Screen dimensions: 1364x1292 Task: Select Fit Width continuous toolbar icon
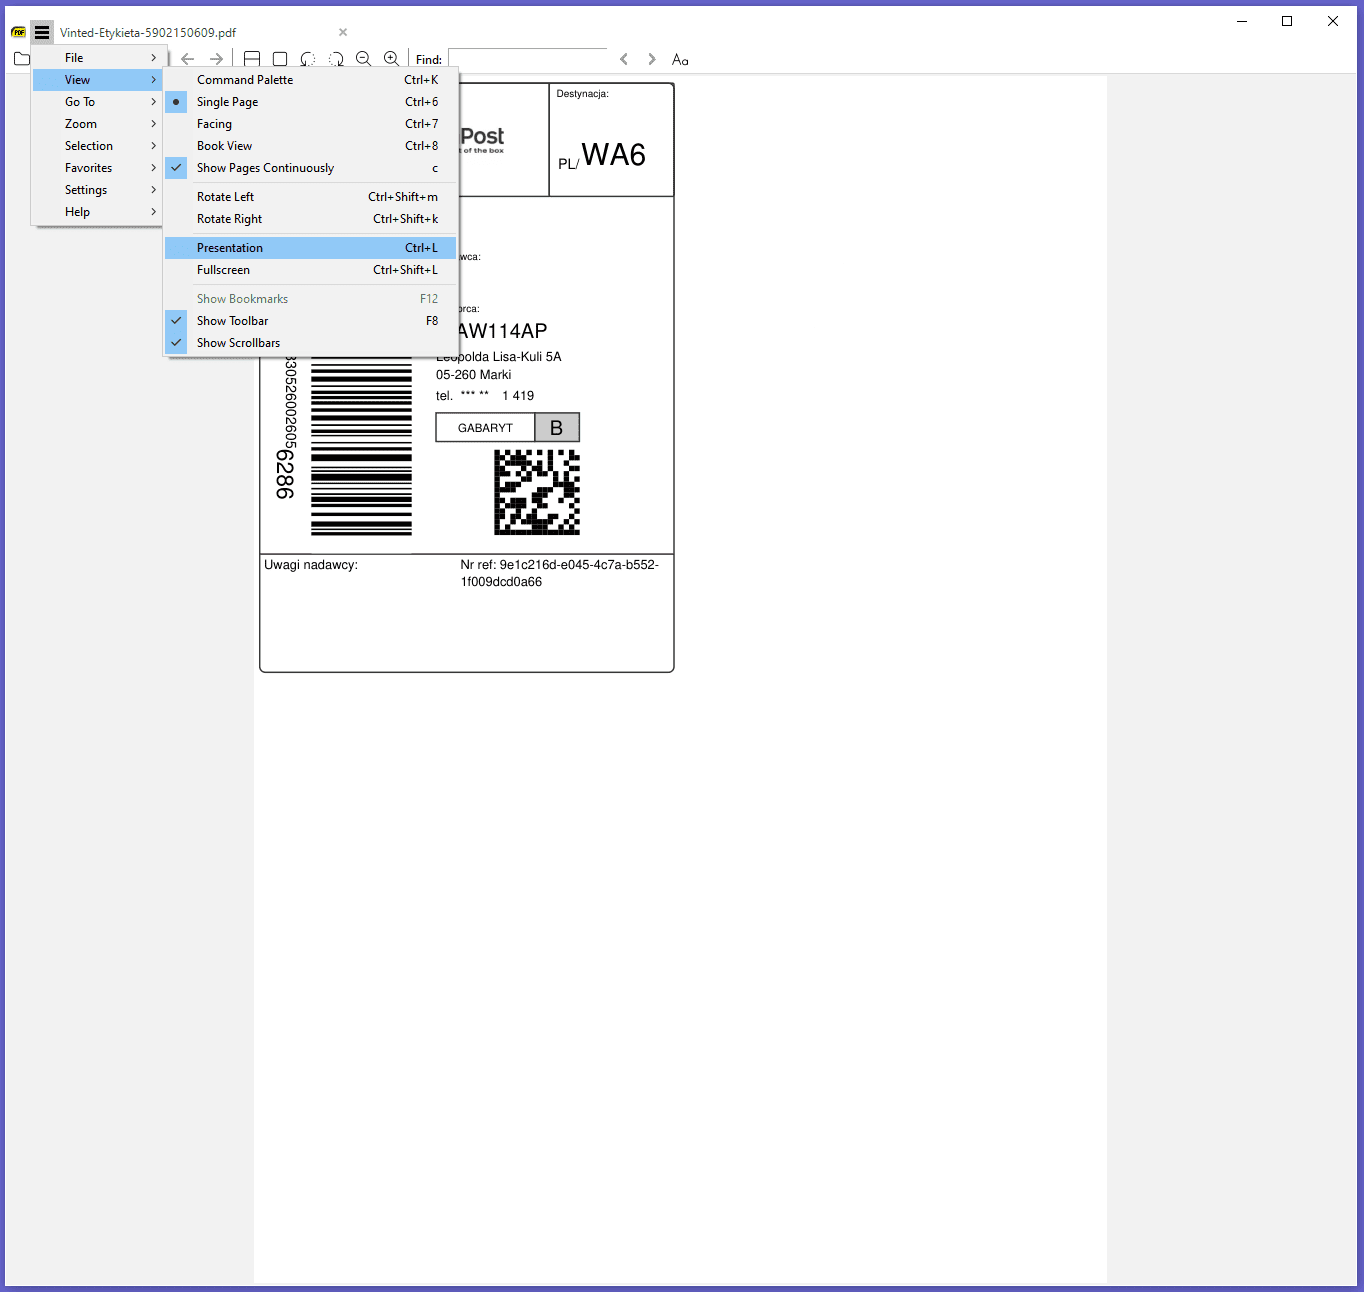click(252, 59)
